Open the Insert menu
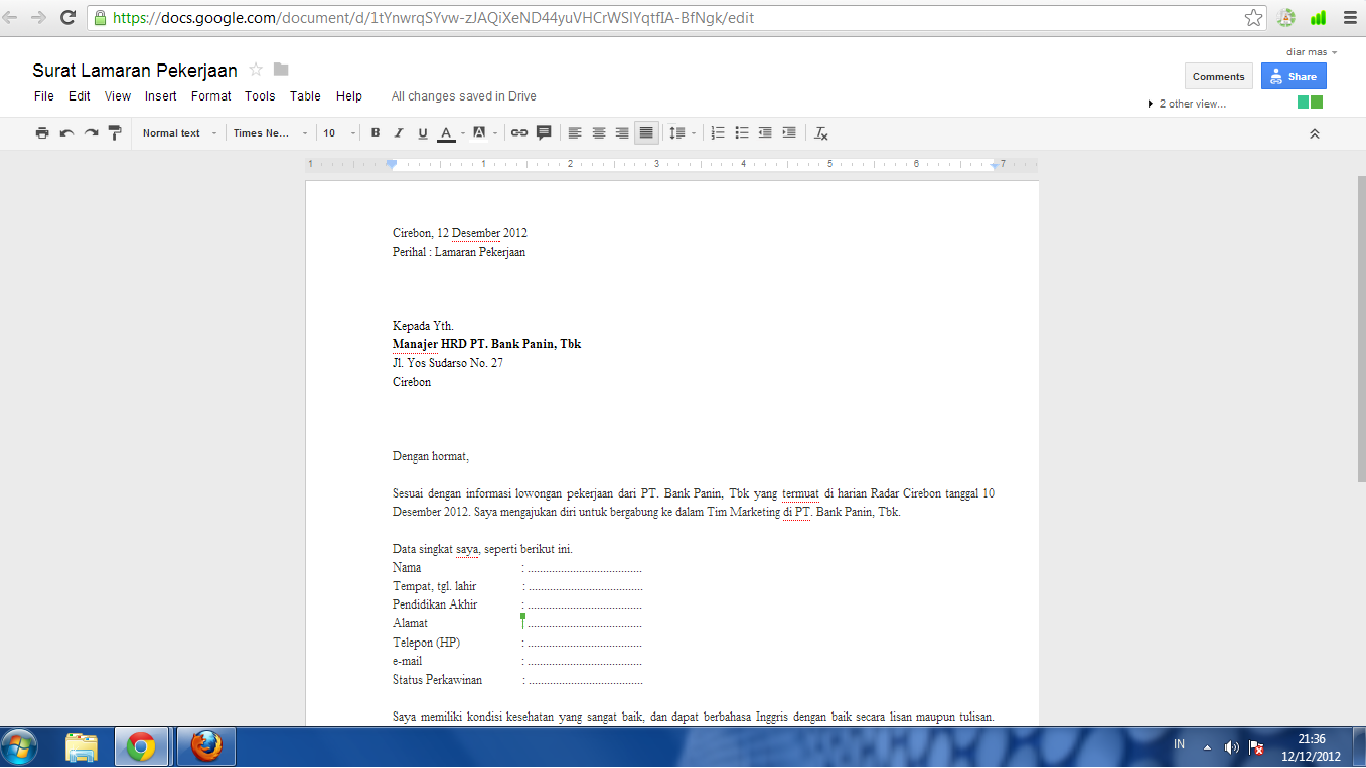The width and height of the screenshot is (1366, 768). pyautogui.click(x=160, y=96)
